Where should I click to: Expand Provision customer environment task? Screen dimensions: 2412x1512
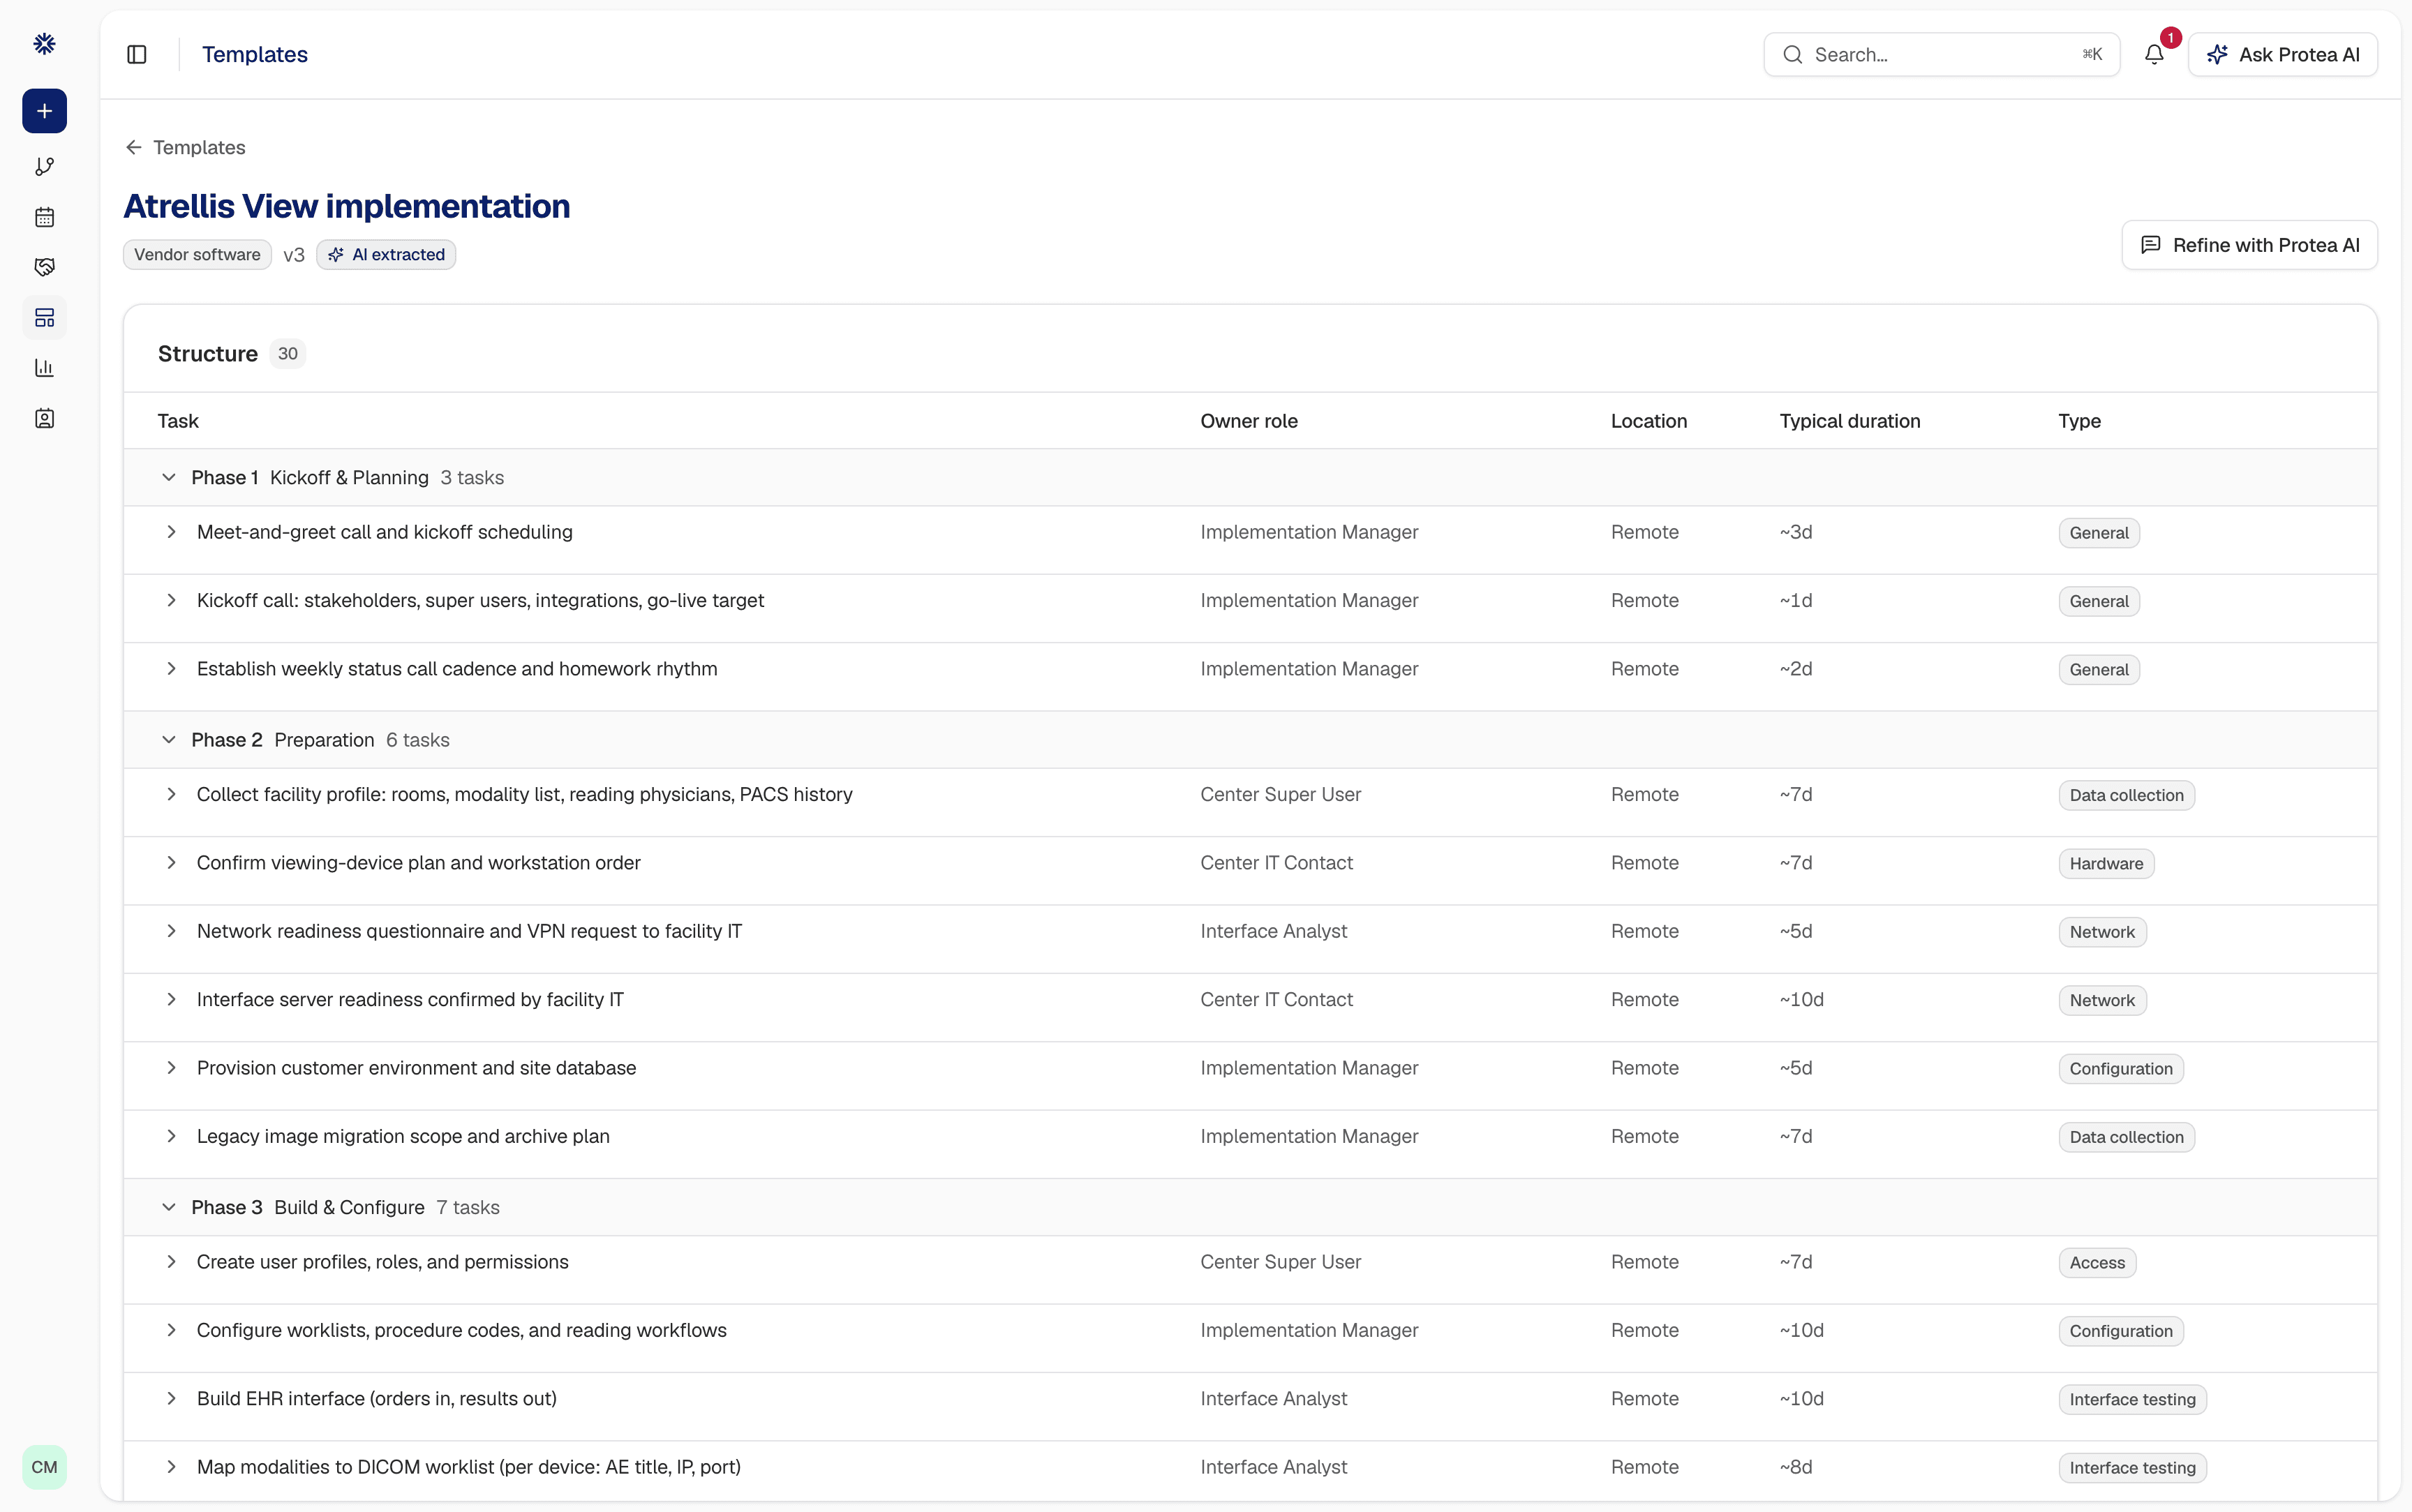click(x=171, y=1068)
